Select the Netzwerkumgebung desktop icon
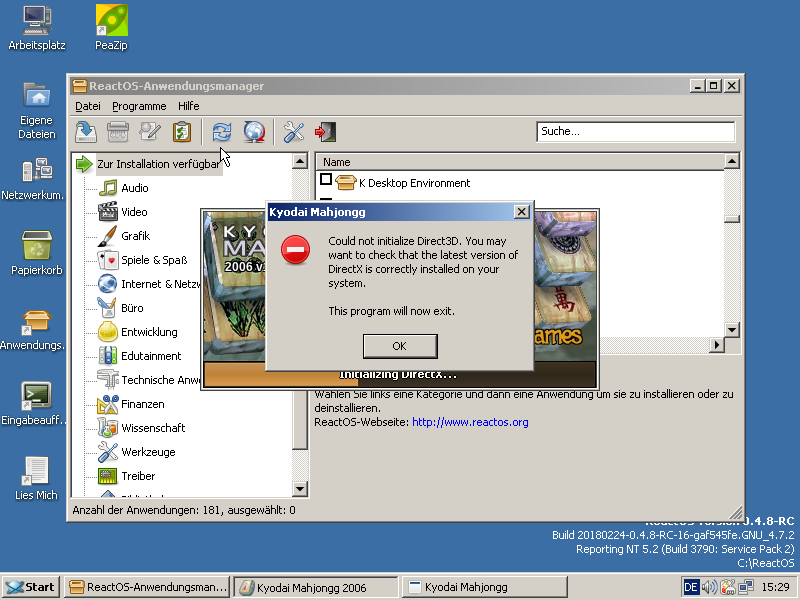 pyautogui.click(x=33, y=179)
